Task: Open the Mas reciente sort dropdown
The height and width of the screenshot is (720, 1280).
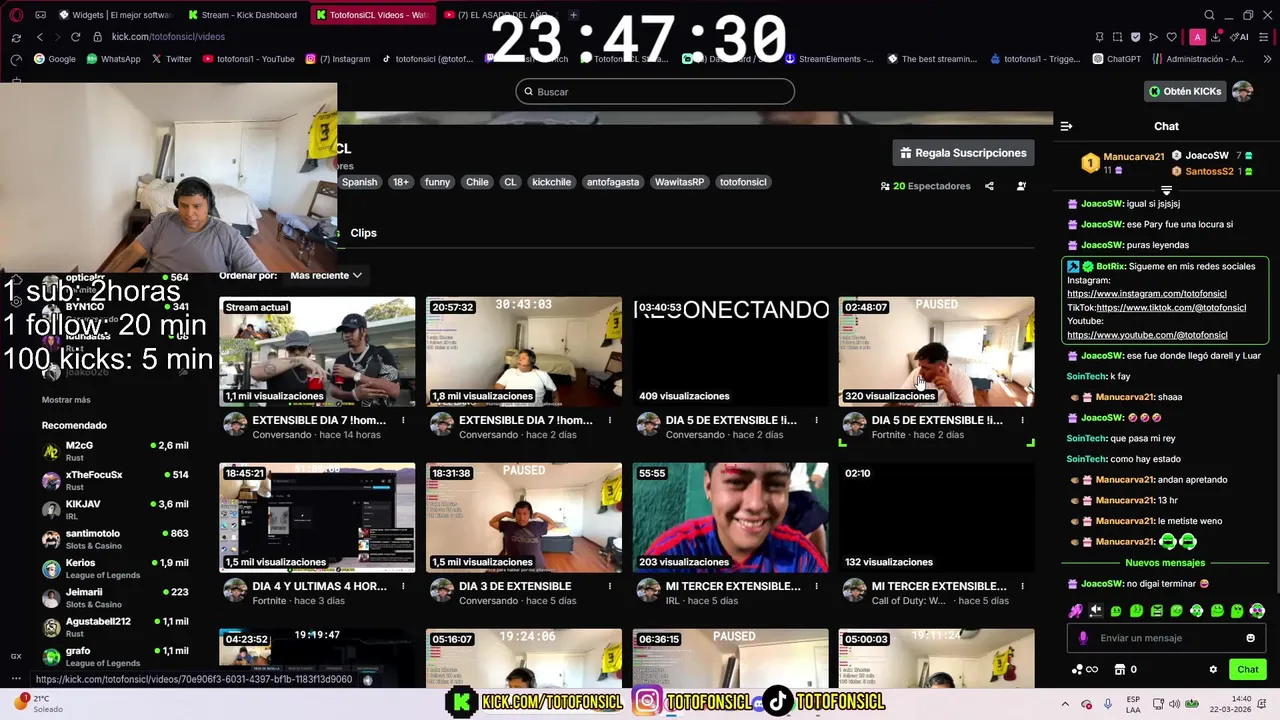Action: coord(326,275)
